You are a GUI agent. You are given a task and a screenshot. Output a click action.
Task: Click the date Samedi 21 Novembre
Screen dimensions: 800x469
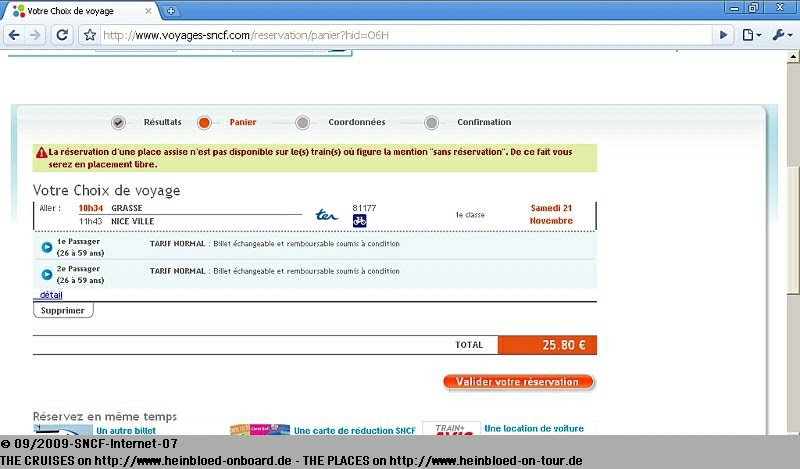551,214
